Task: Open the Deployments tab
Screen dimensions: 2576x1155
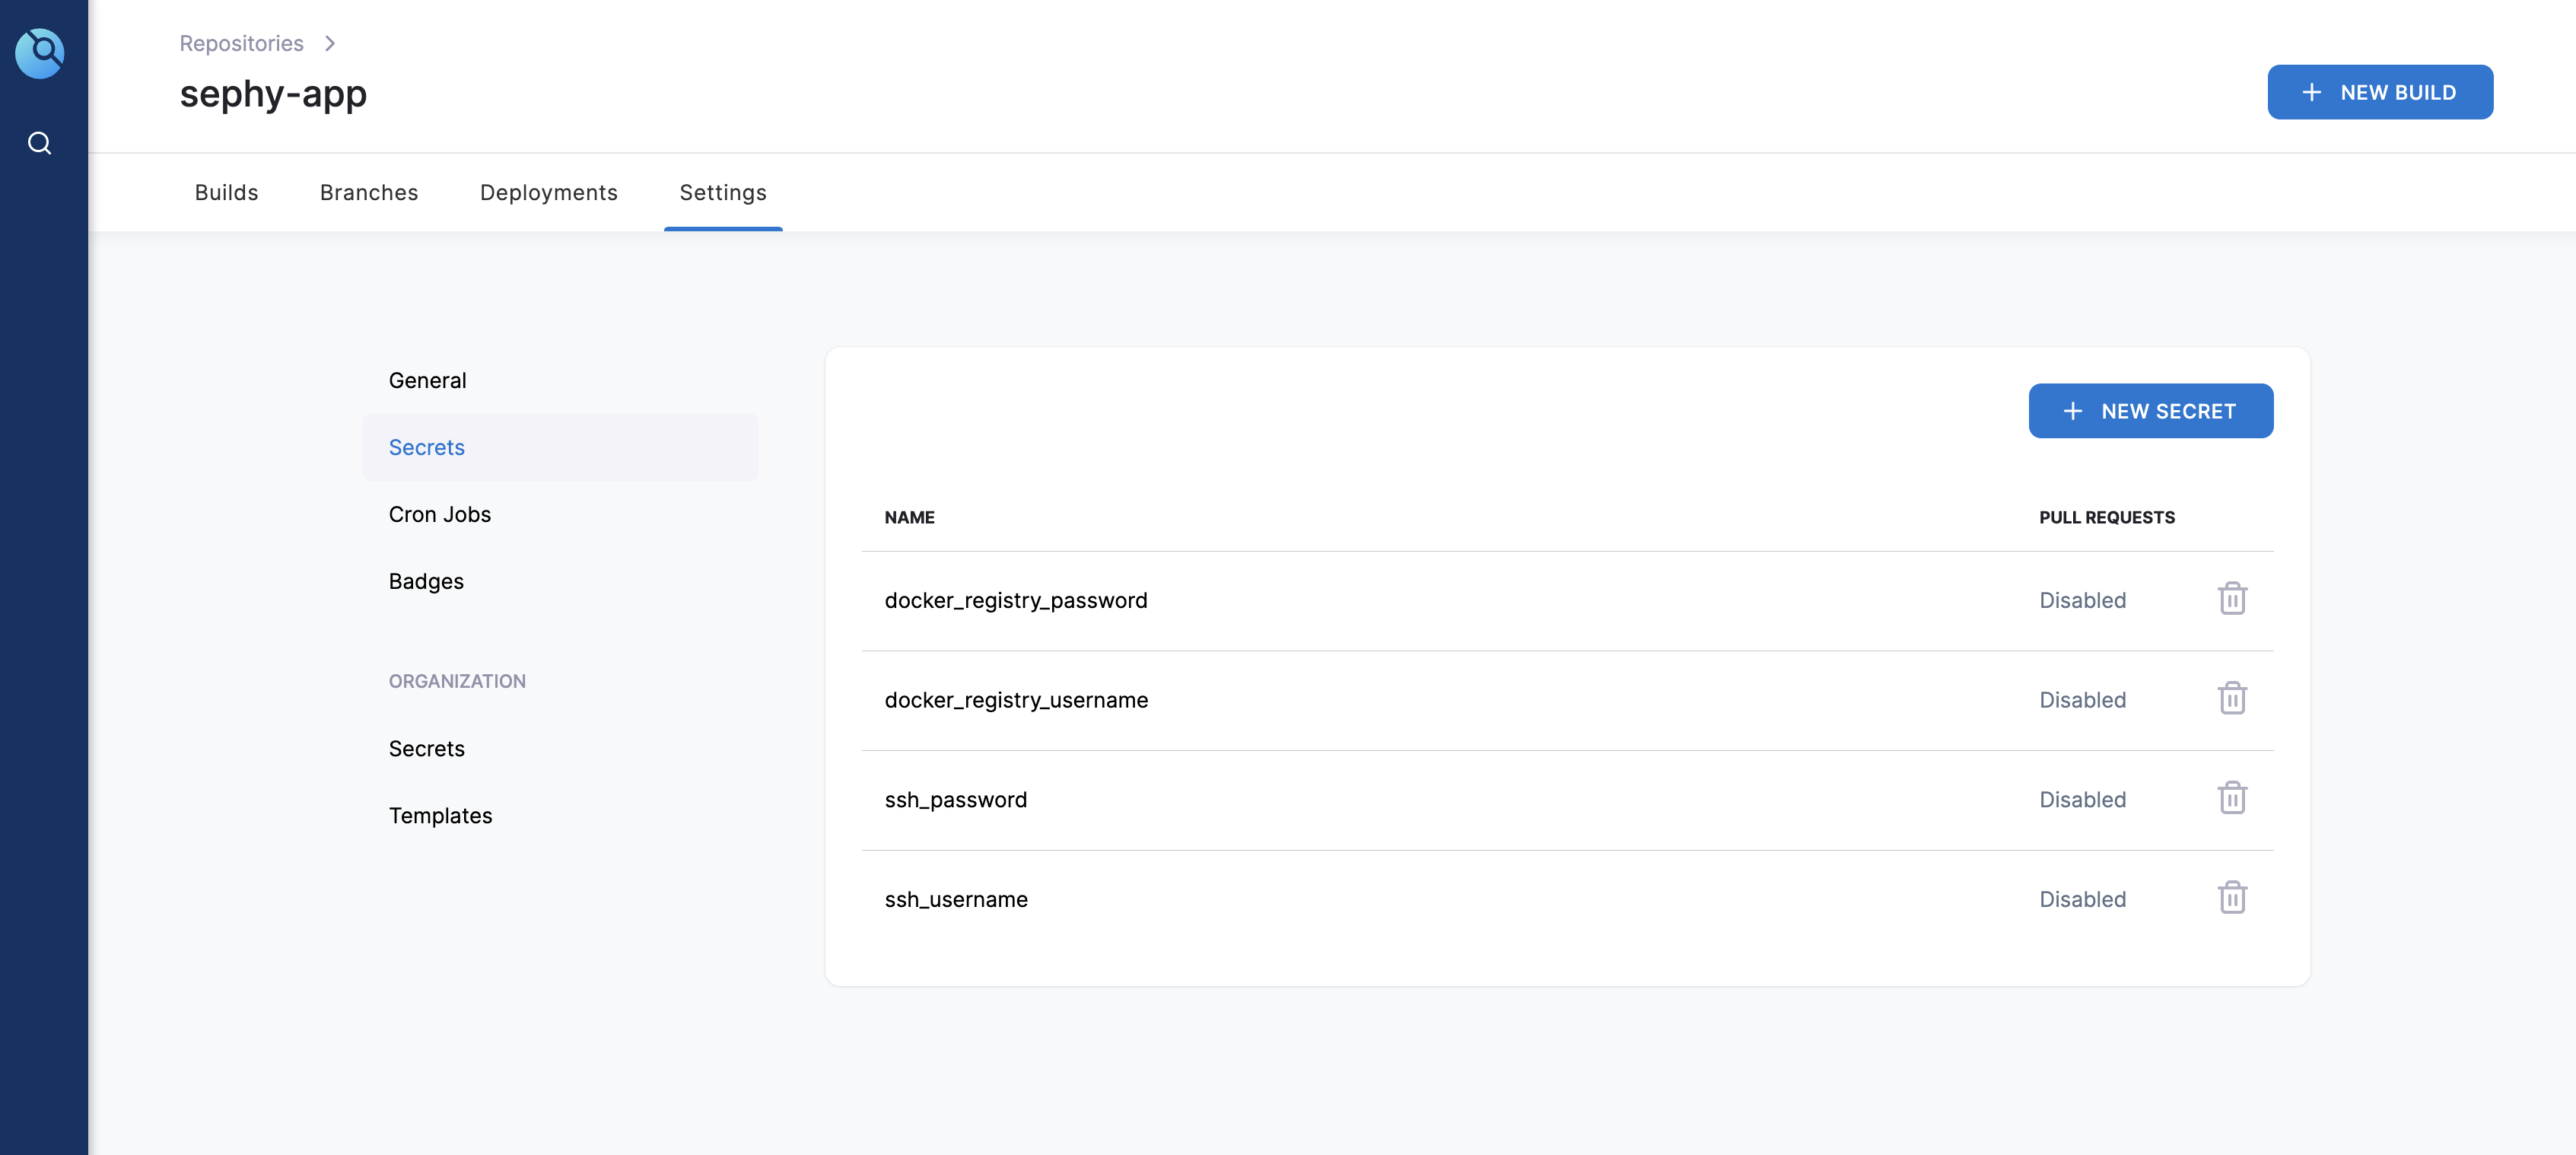Action: click(549, 193)
